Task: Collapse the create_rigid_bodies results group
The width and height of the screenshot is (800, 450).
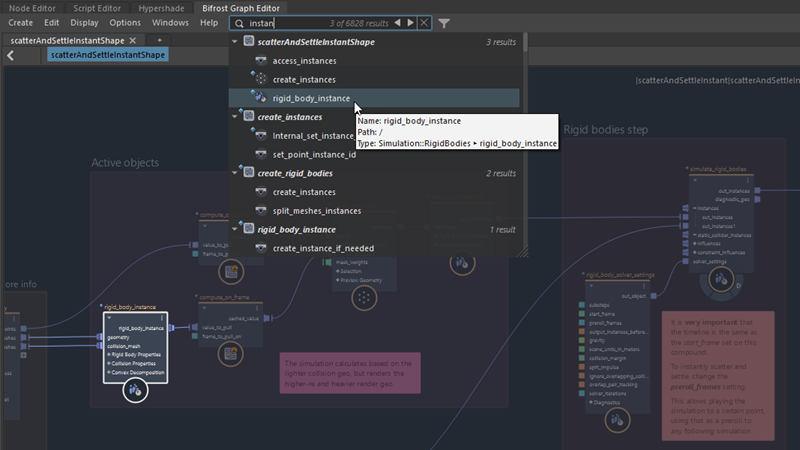Action: [235, 173]
